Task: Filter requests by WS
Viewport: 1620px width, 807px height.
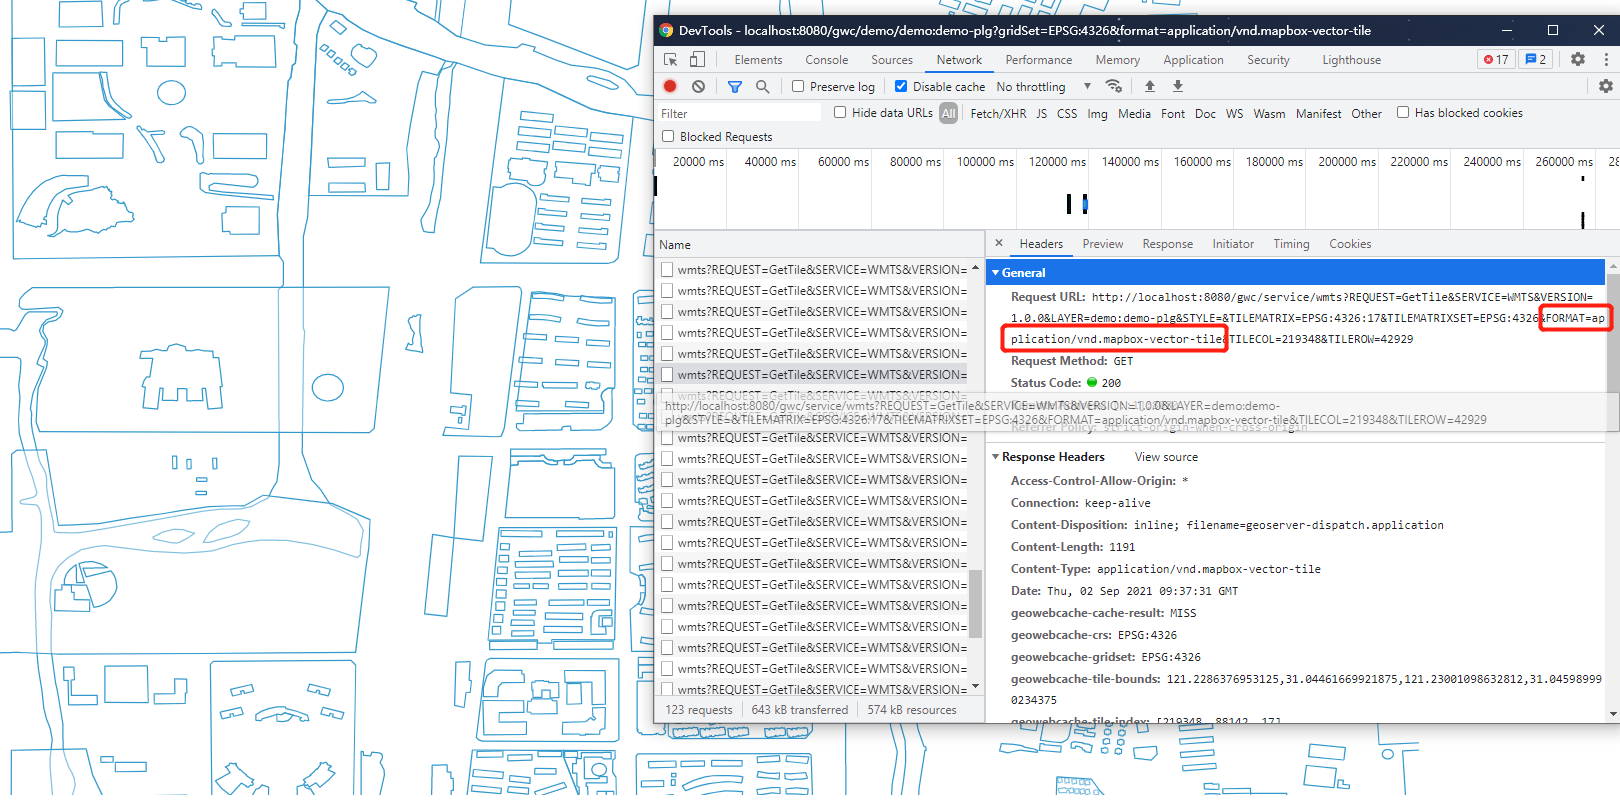Action: [x=1235, y=114]
